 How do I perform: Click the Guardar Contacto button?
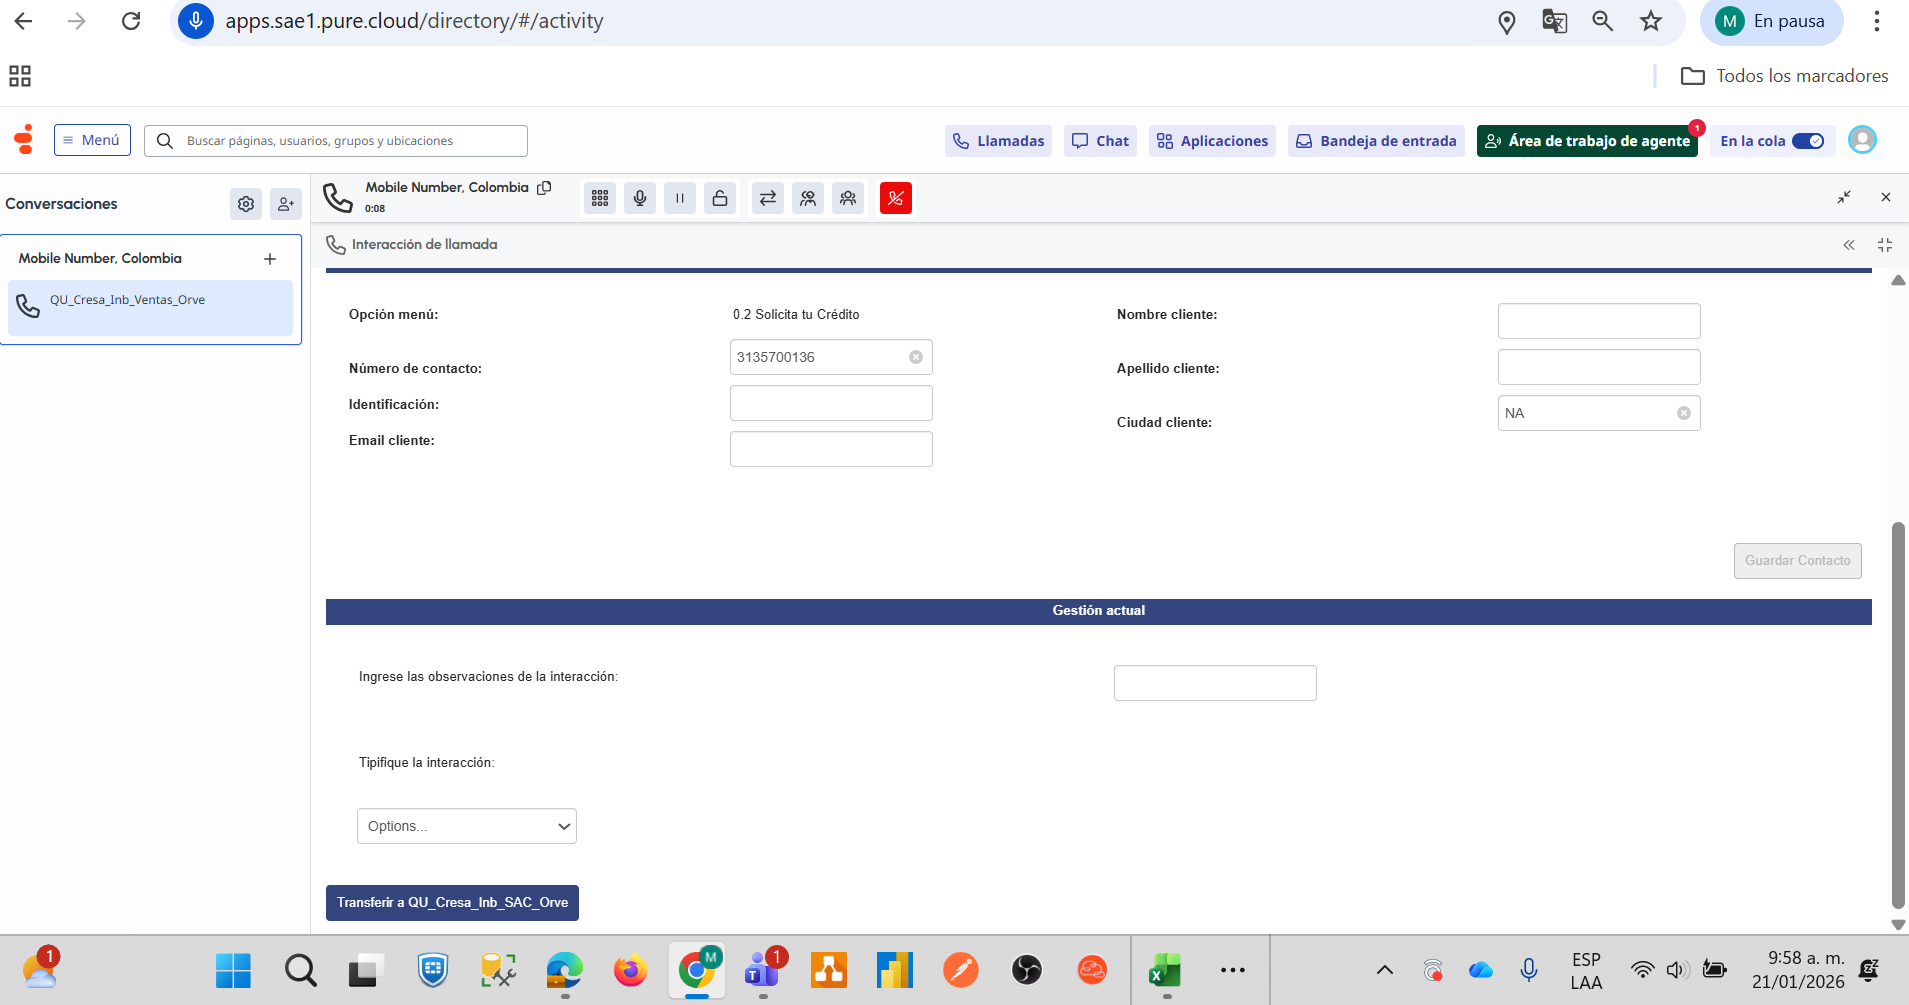pos(1797,561)
